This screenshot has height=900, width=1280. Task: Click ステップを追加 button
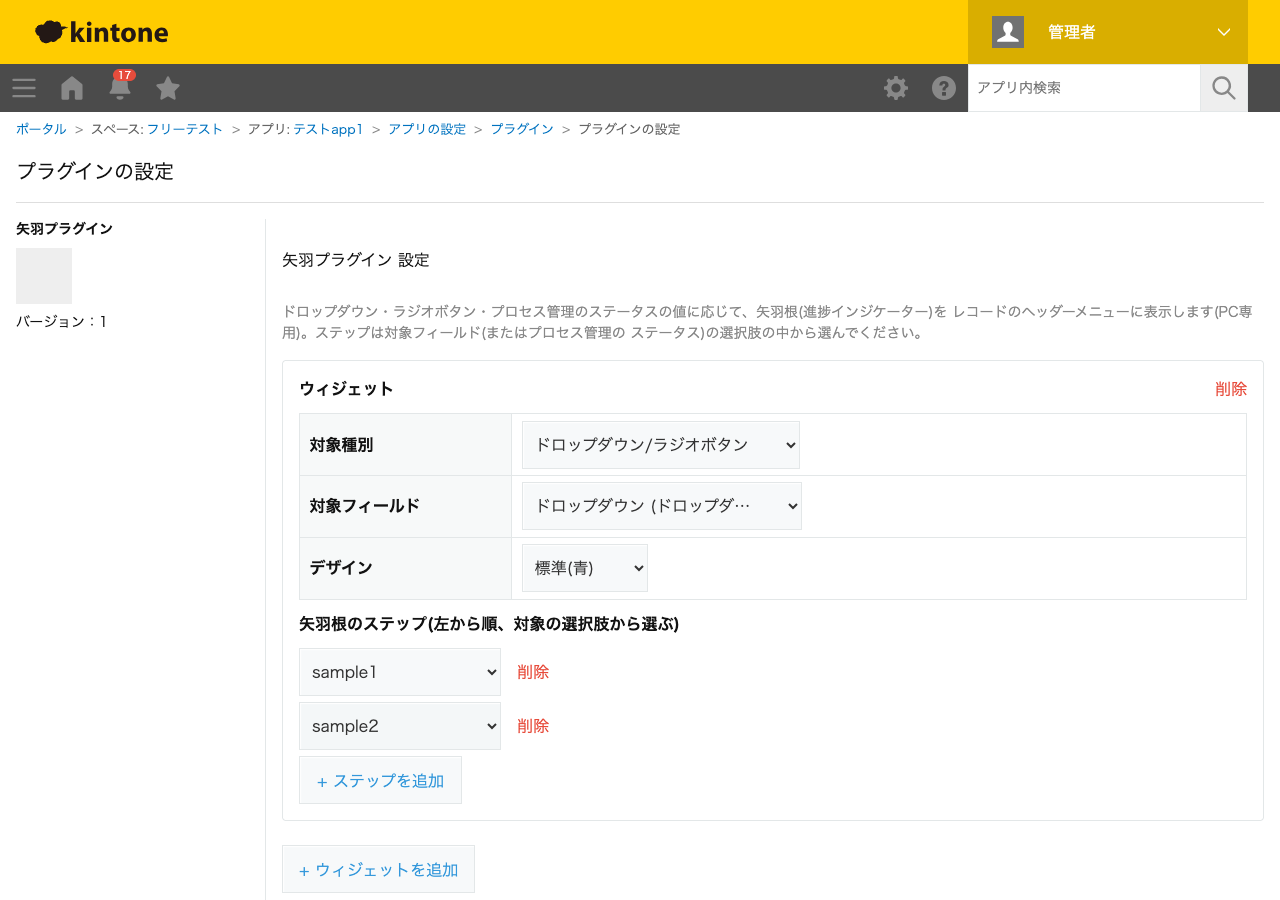click(x=380, y=780)
